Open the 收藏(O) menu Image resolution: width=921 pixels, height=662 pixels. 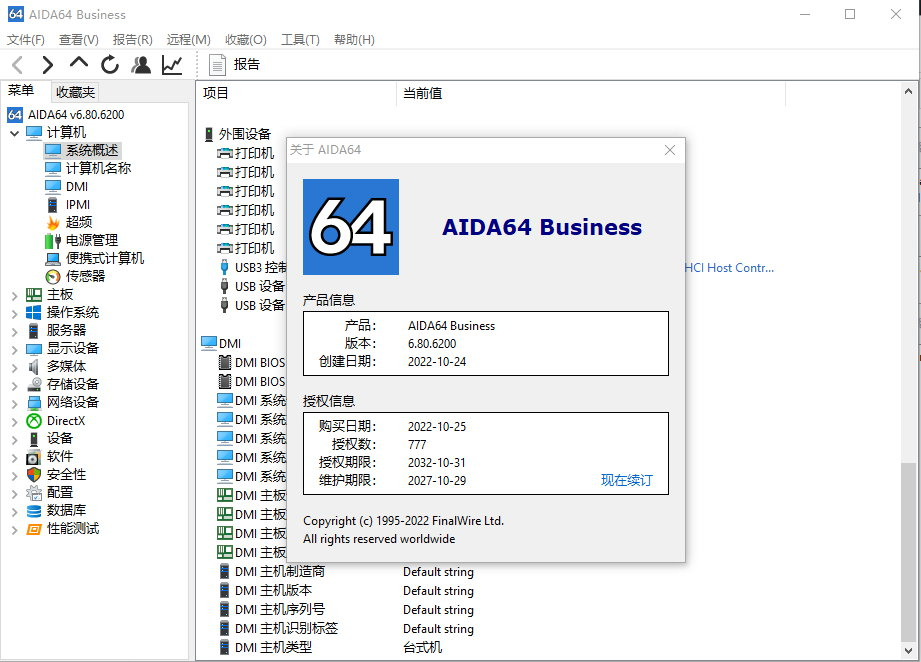point(246,40)
